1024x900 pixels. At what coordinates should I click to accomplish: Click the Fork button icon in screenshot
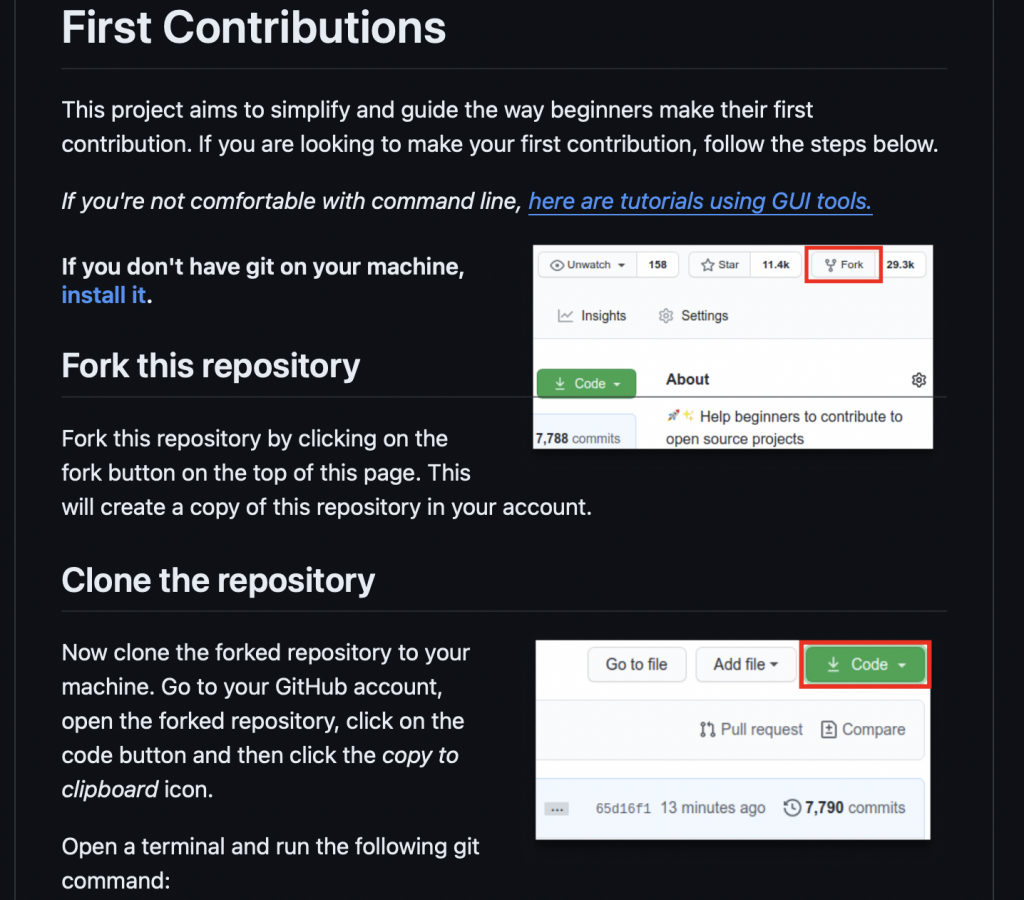830,265
